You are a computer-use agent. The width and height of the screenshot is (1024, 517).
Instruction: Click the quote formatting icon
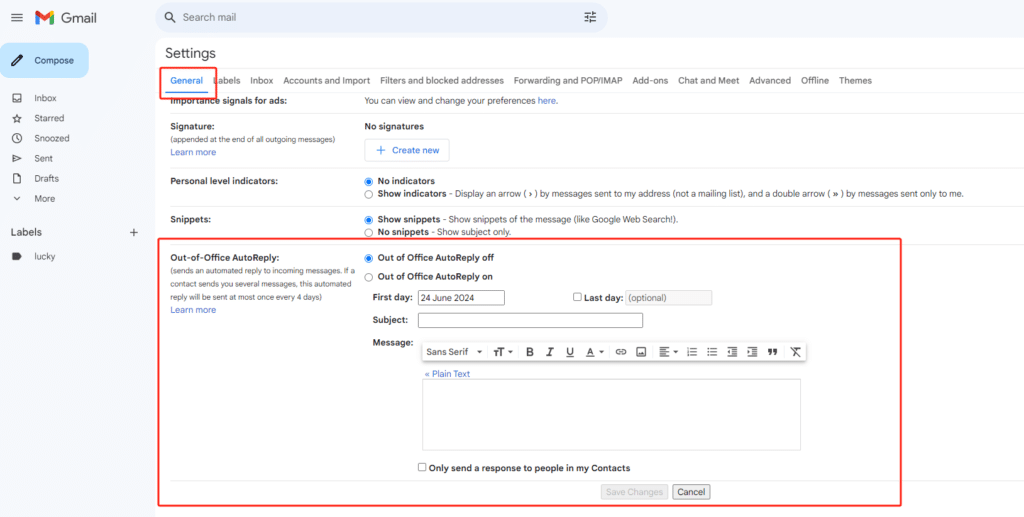point(772,352)
